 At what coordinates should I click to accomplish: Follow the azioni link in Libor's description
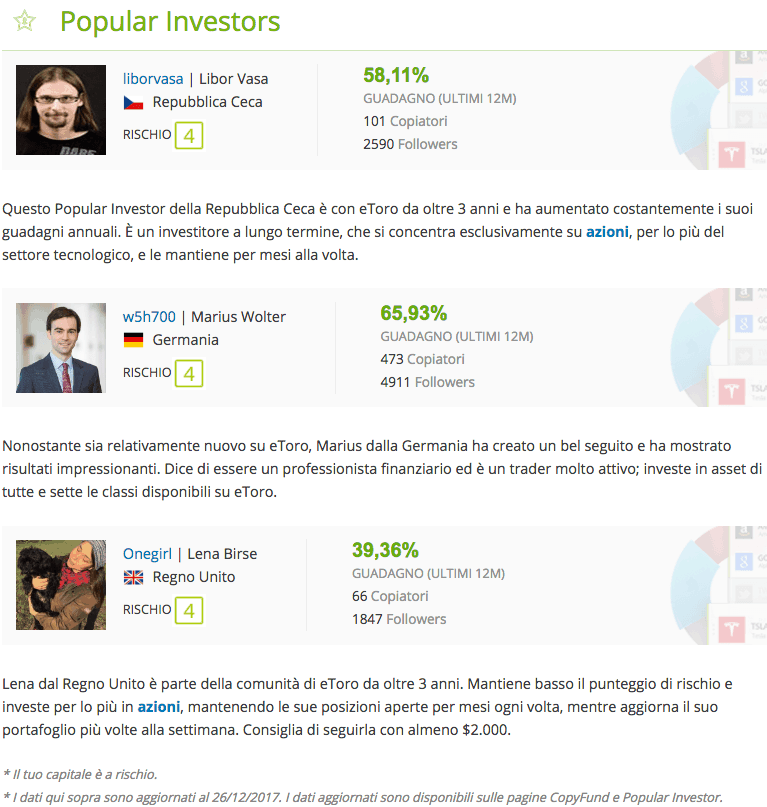[x=607, y=232]
